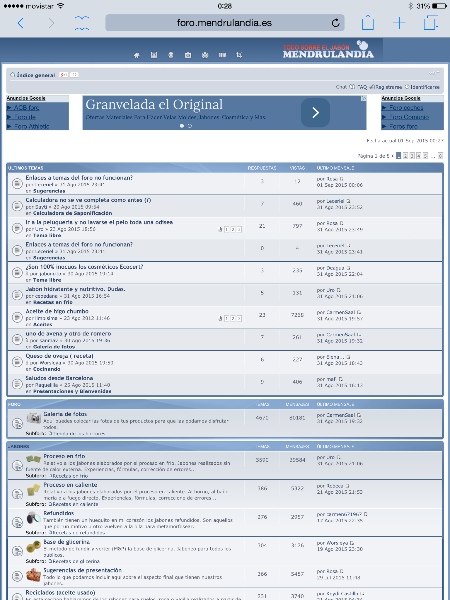450x600 pixels.
Task: Open the last header navigation icon
Action: tap(239, 55)
